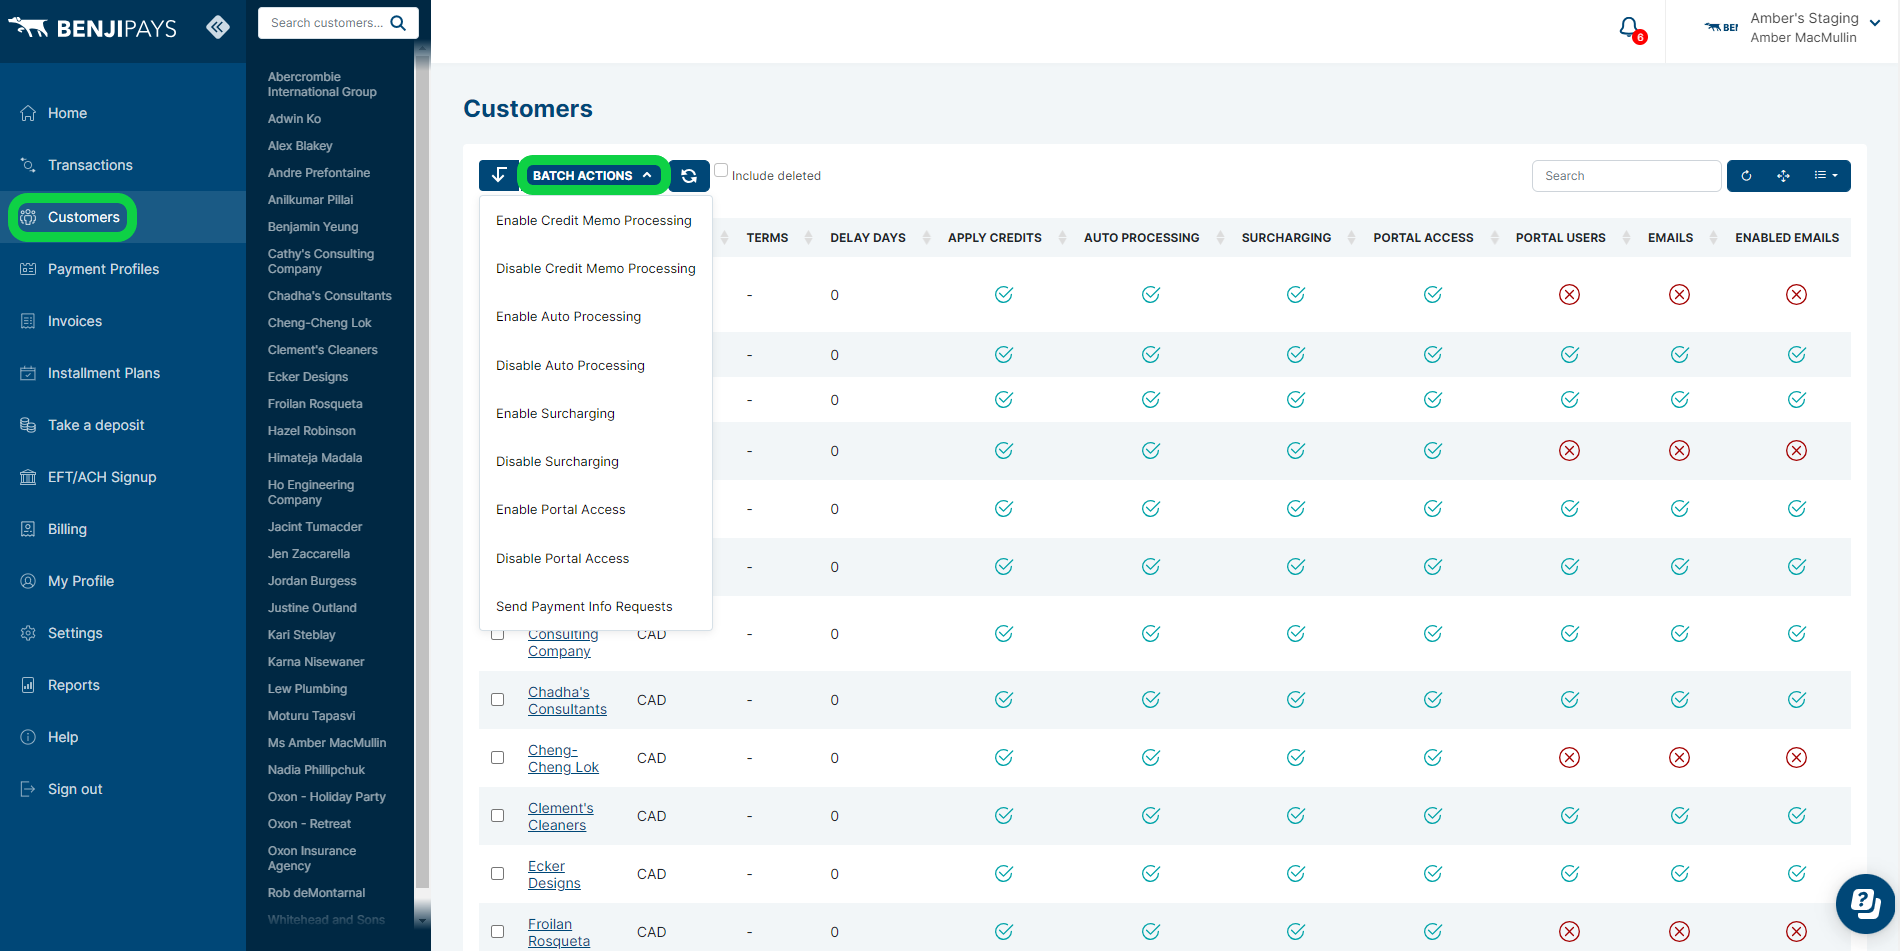Image resolution: width=1900 pixels, height=951 pixels.
Task: Open the Ecker Designs customer link
Action: tap(554, 874)
